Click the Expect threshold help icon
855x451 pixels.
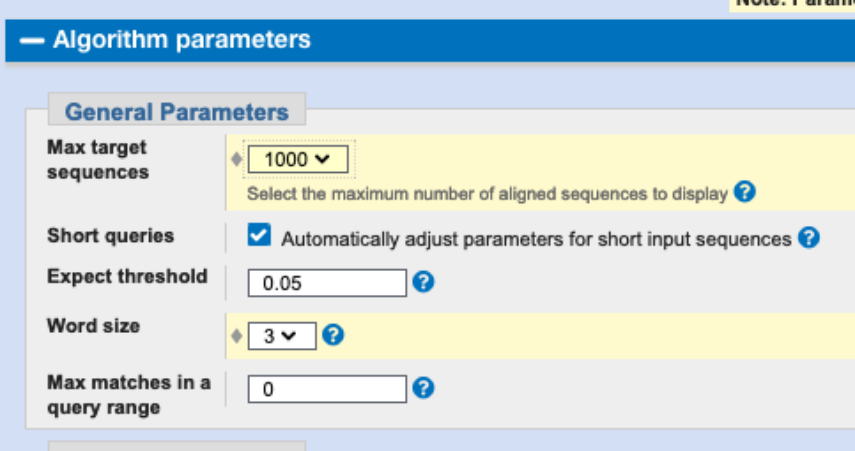coord(423,282)
